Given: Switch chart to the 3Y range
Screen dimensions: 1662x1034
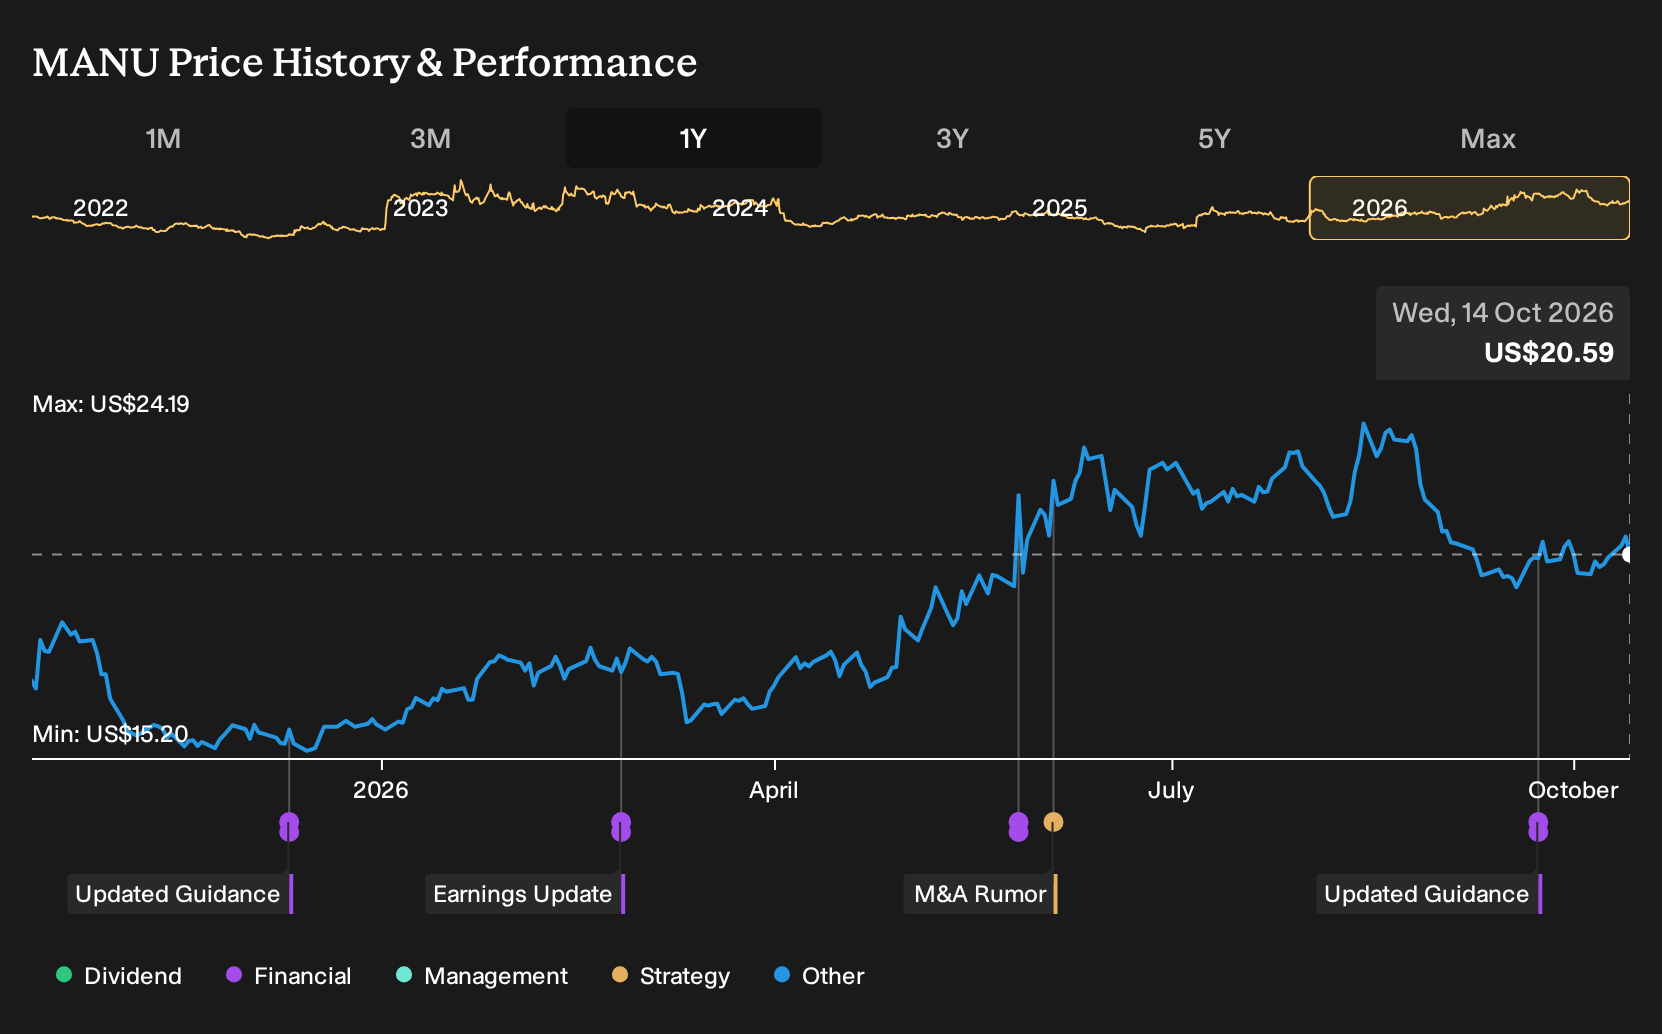Looking at the screenshot, I should [952, 138].
